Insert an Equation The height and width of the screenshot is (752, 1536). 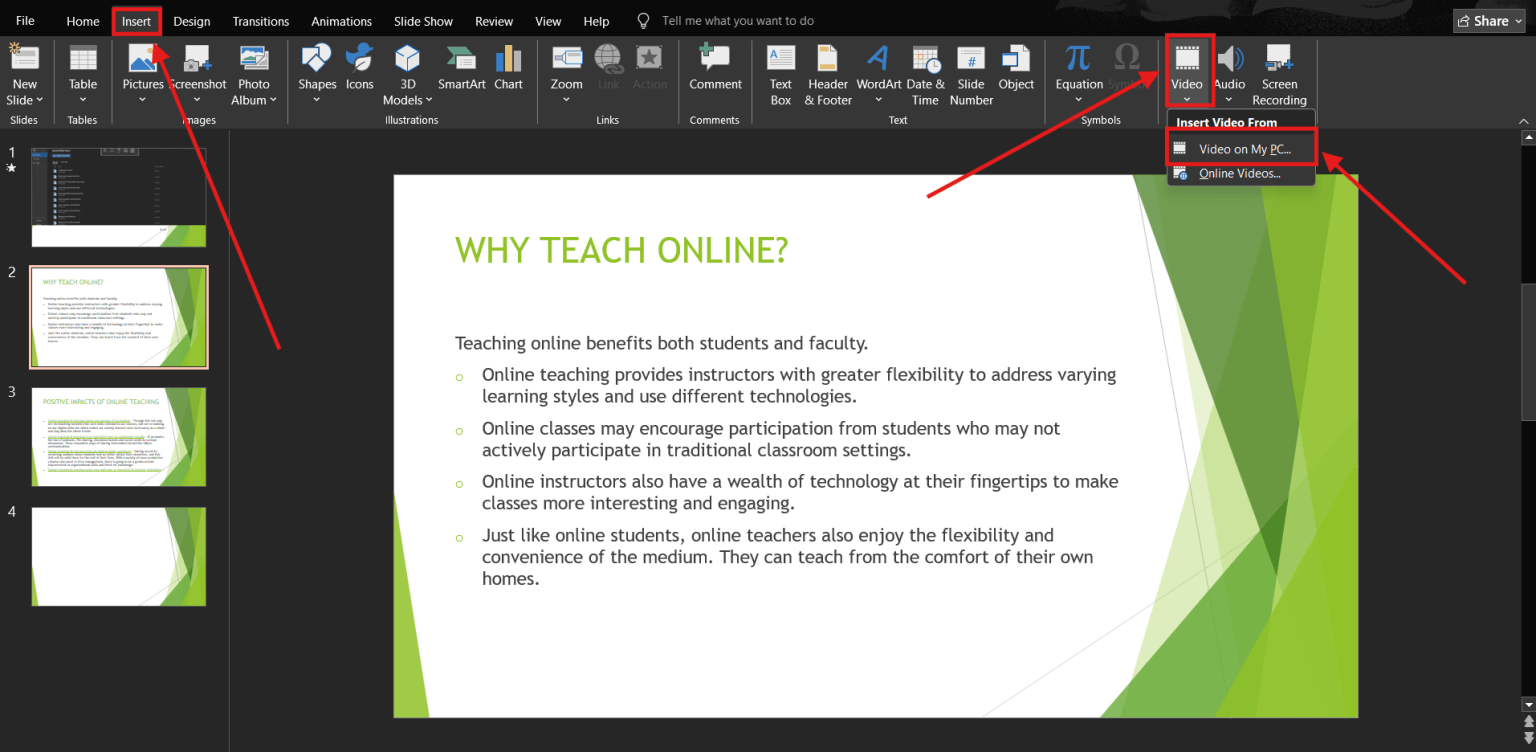[x=1078, y=70]
